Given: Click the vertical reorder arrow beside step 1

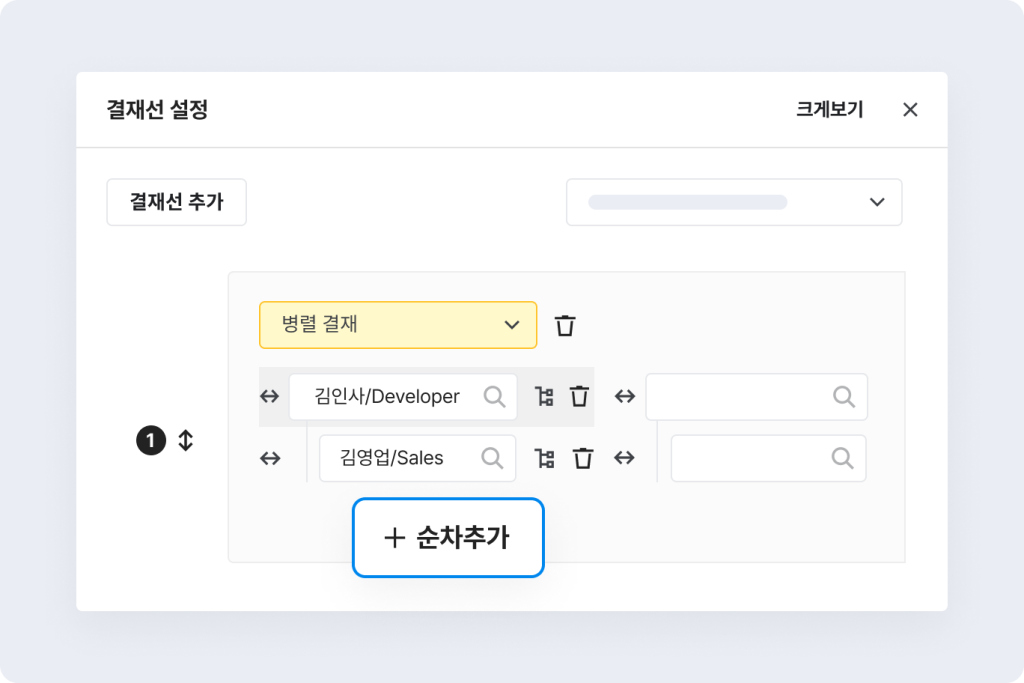Looking at the screenshot, I should 185,440.
